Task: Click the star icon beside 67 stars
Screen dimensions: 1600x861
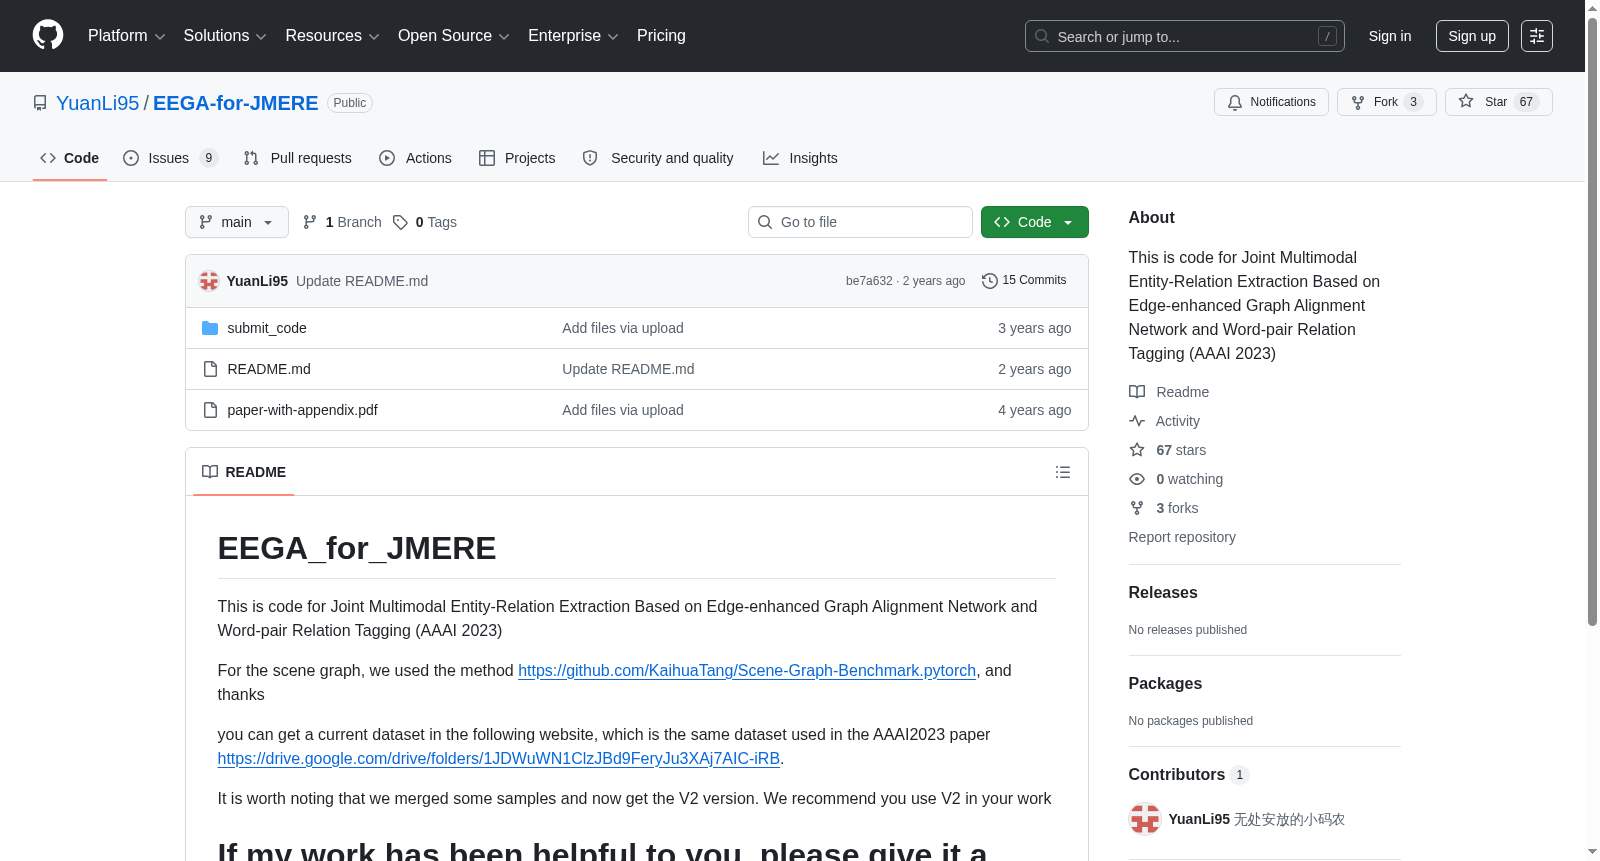Action: coord(1137,450)
